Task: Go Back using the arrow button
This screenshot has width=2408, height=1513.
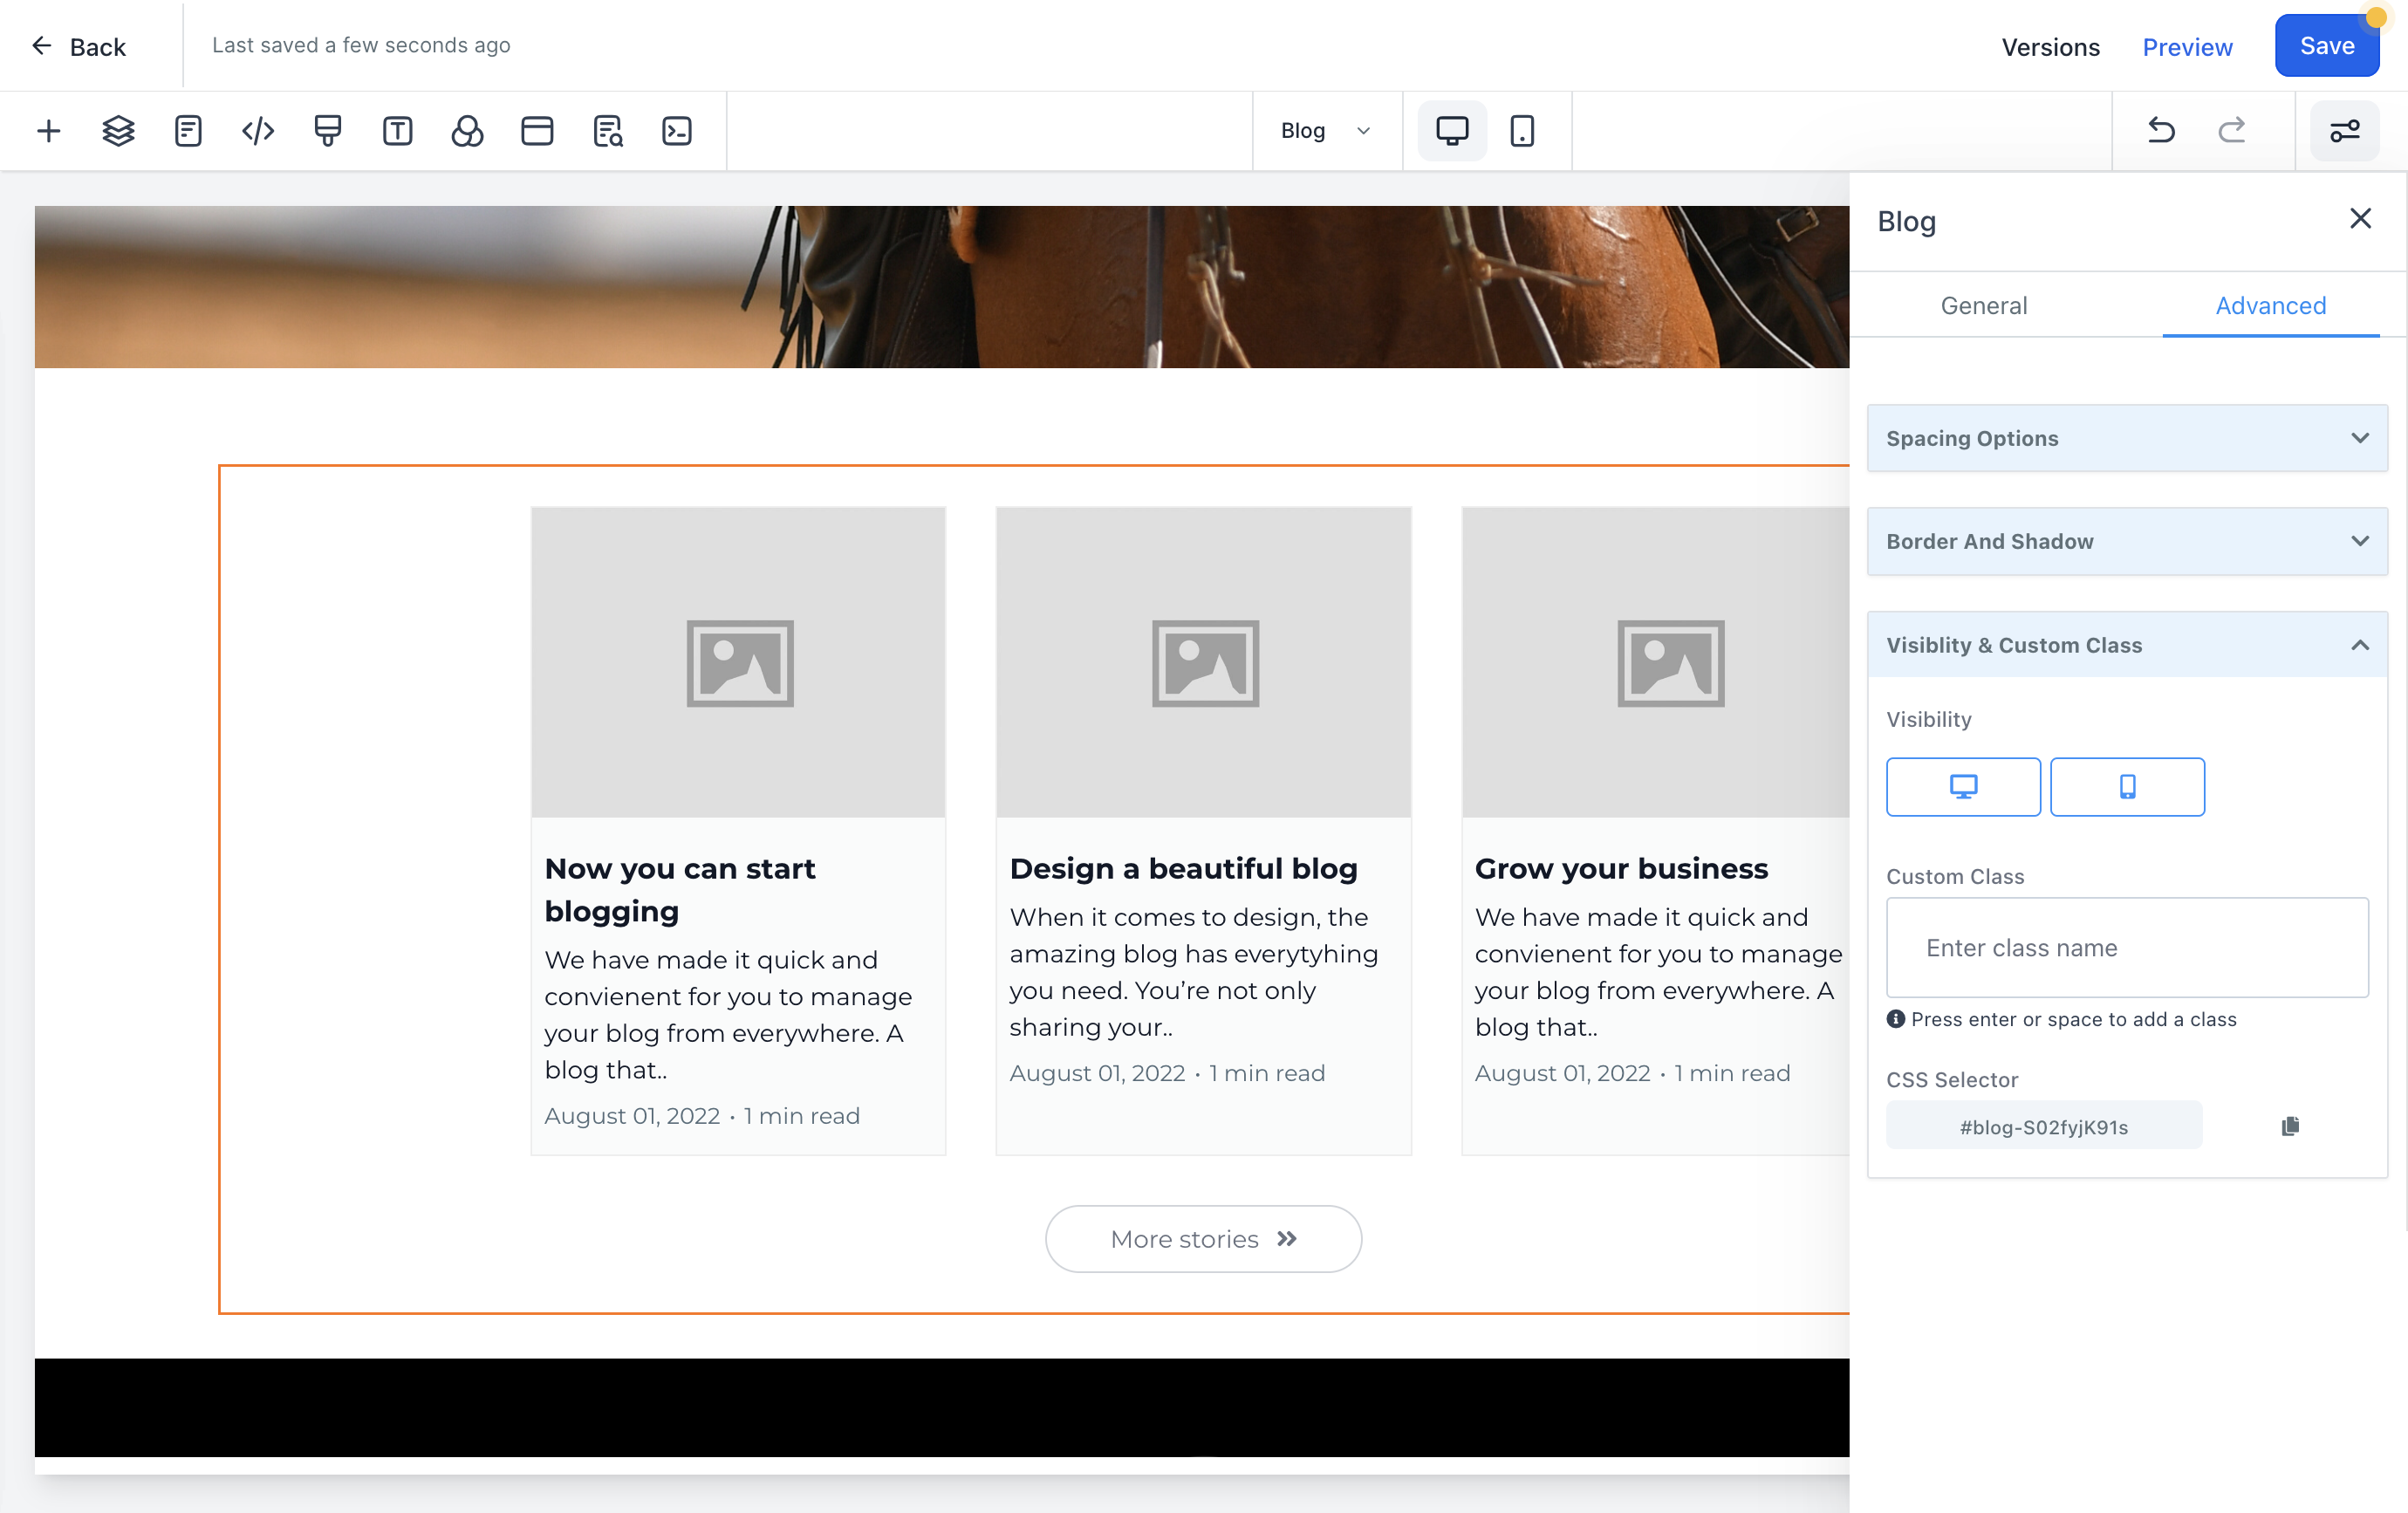Action: click(x=78, y=47)
